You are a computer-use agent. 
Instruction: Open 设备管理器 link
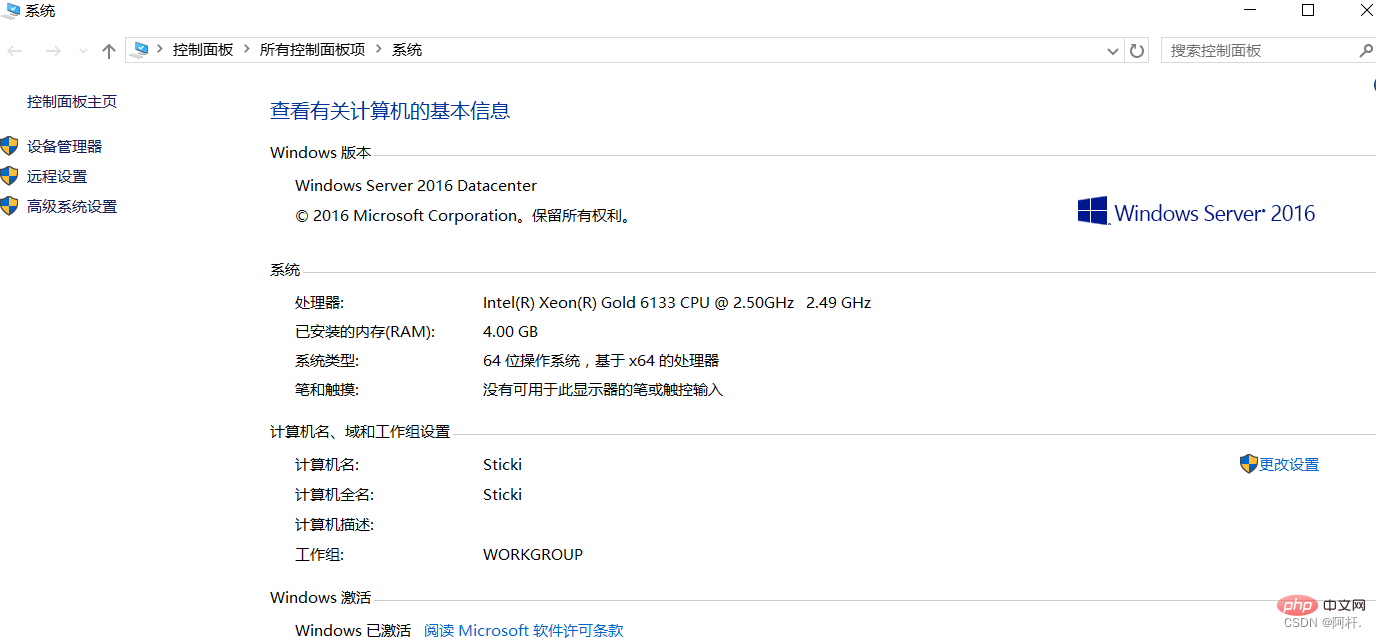(65, 147)
